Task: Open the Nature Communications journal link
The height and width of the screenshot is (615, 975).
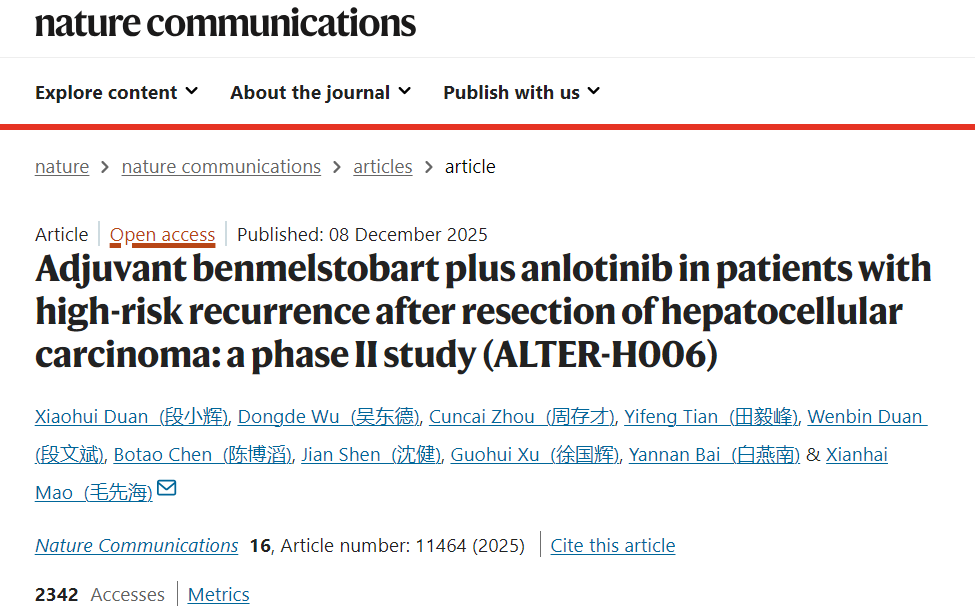Action: pyautogui.click(x=137, y=546)
